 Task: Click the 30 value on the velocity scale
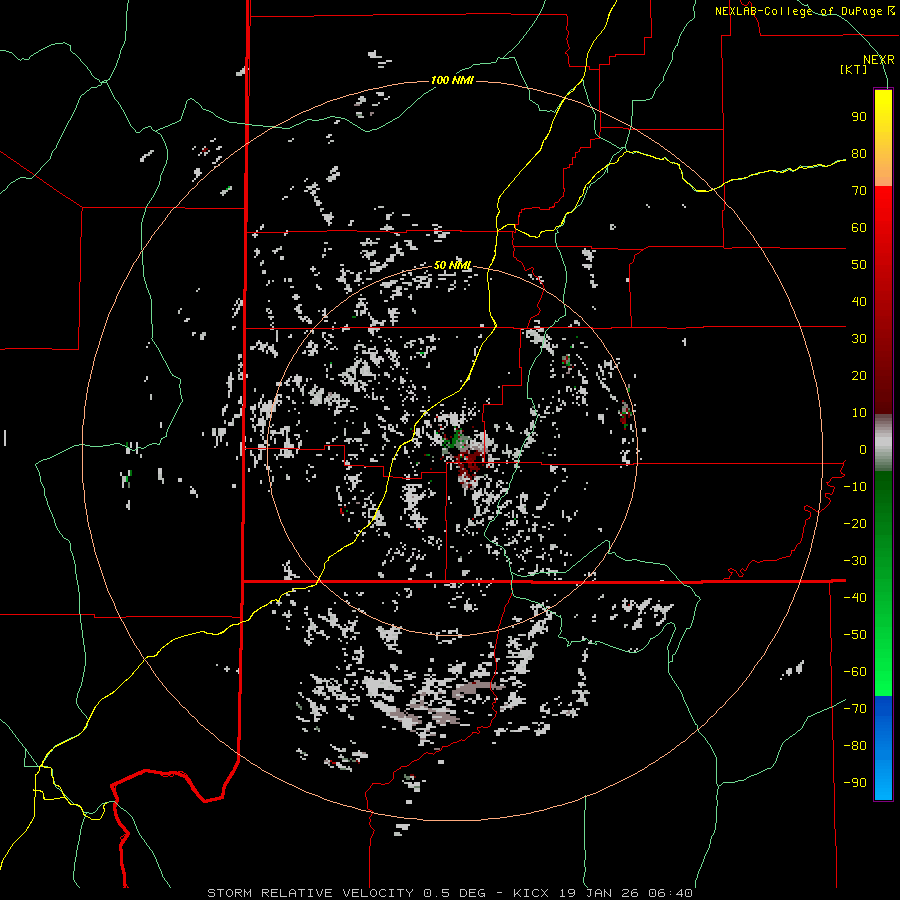click(x=859, y=339)
